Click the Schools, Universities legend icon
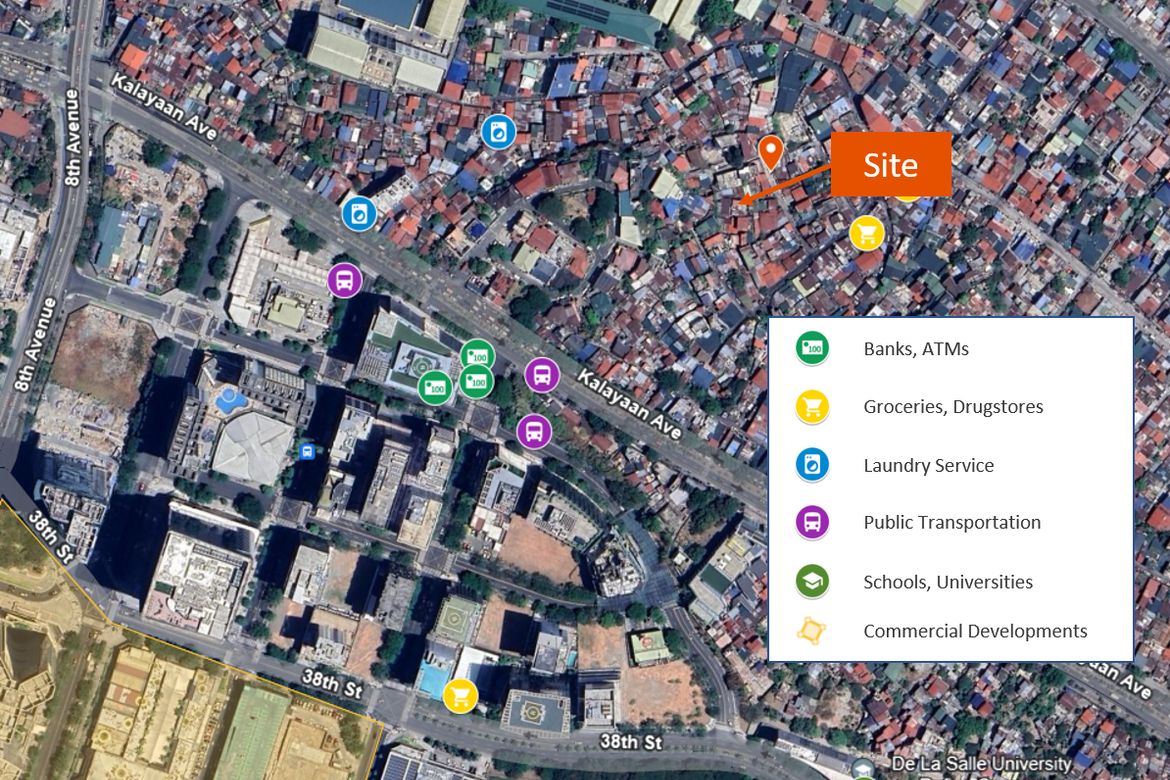 [812, 581]
